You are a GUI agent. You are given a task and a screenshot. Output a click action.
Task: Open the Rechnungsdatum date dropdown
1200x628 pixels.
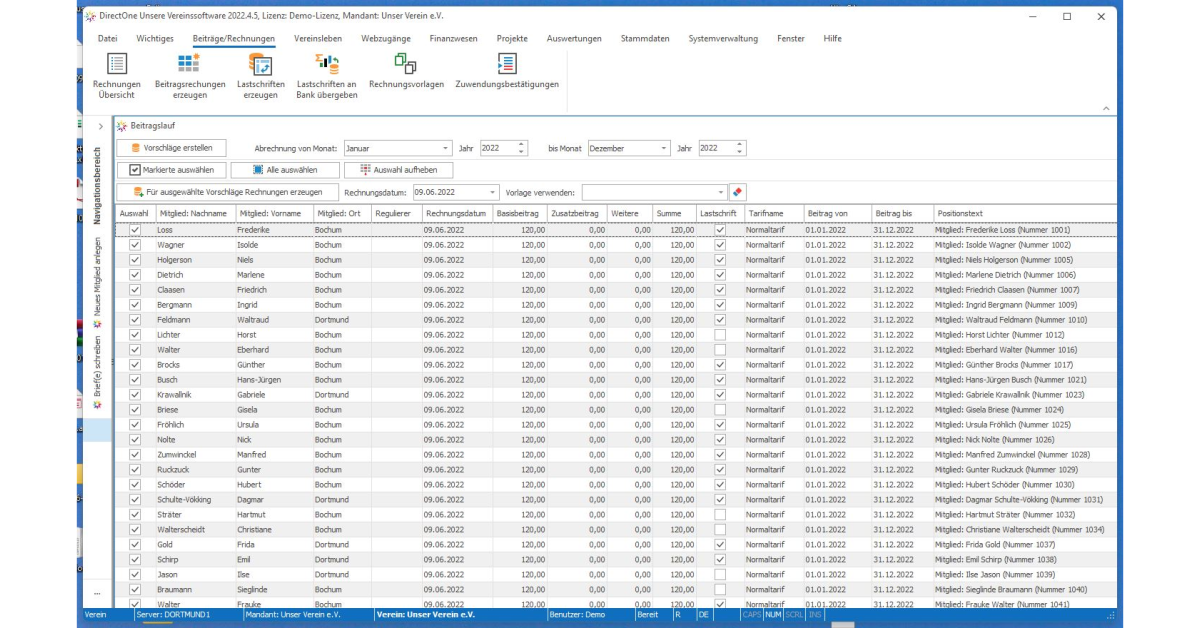tap(492, 192)
